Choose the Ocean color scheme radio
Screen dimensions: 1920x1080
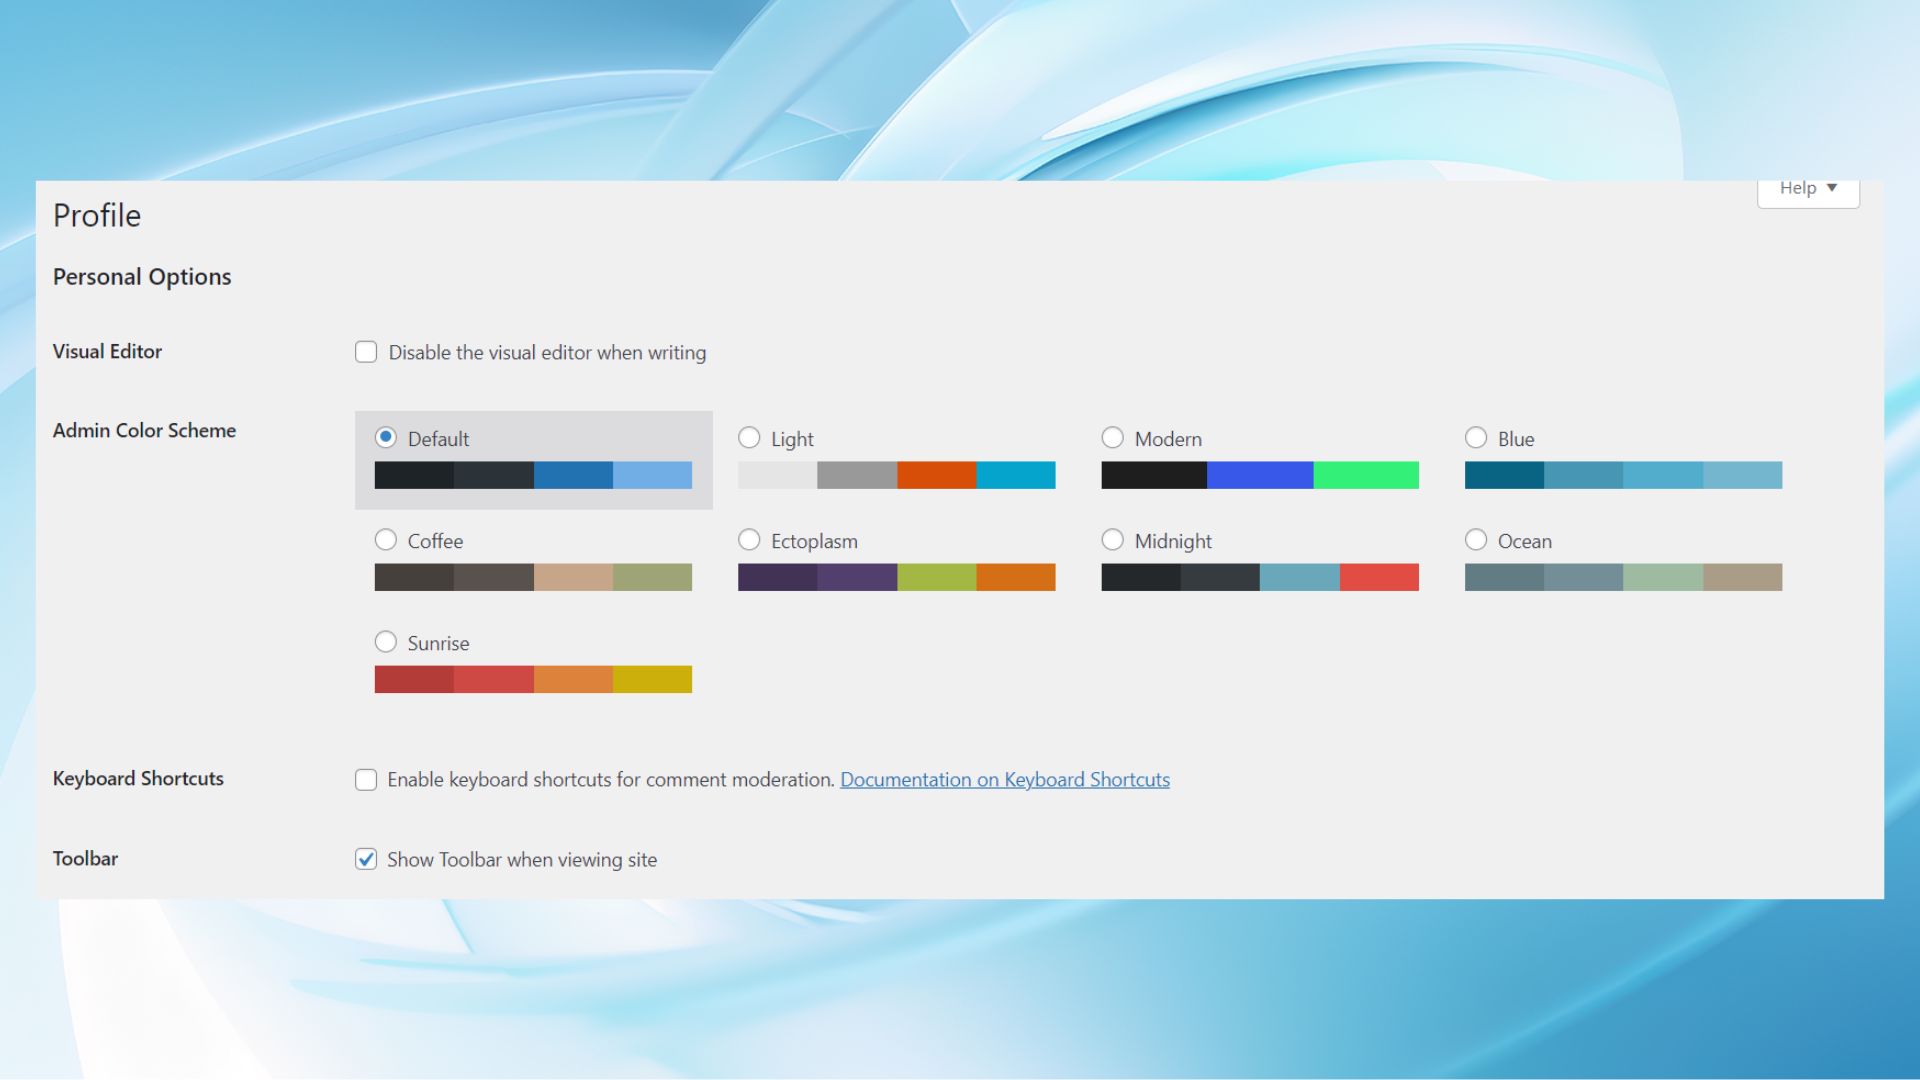pos(1475,540)
